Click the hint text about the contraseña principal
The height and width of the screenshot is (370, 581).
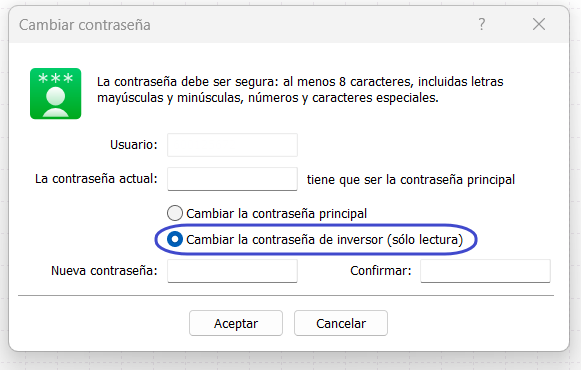pos(411,180)
